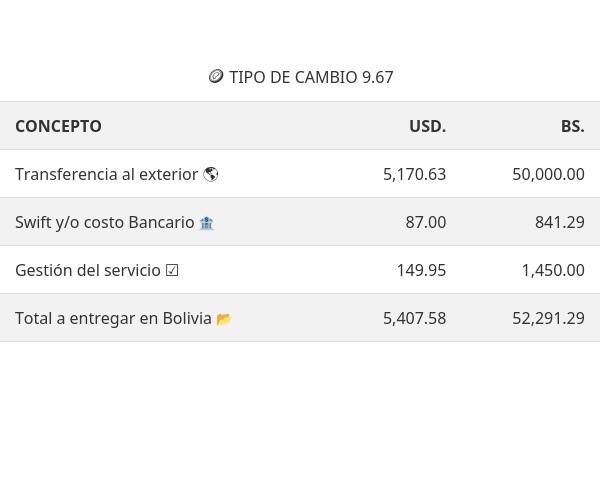Select the TIPO DE CAMBIO 9.67 title text

click(x=311, y=77)
